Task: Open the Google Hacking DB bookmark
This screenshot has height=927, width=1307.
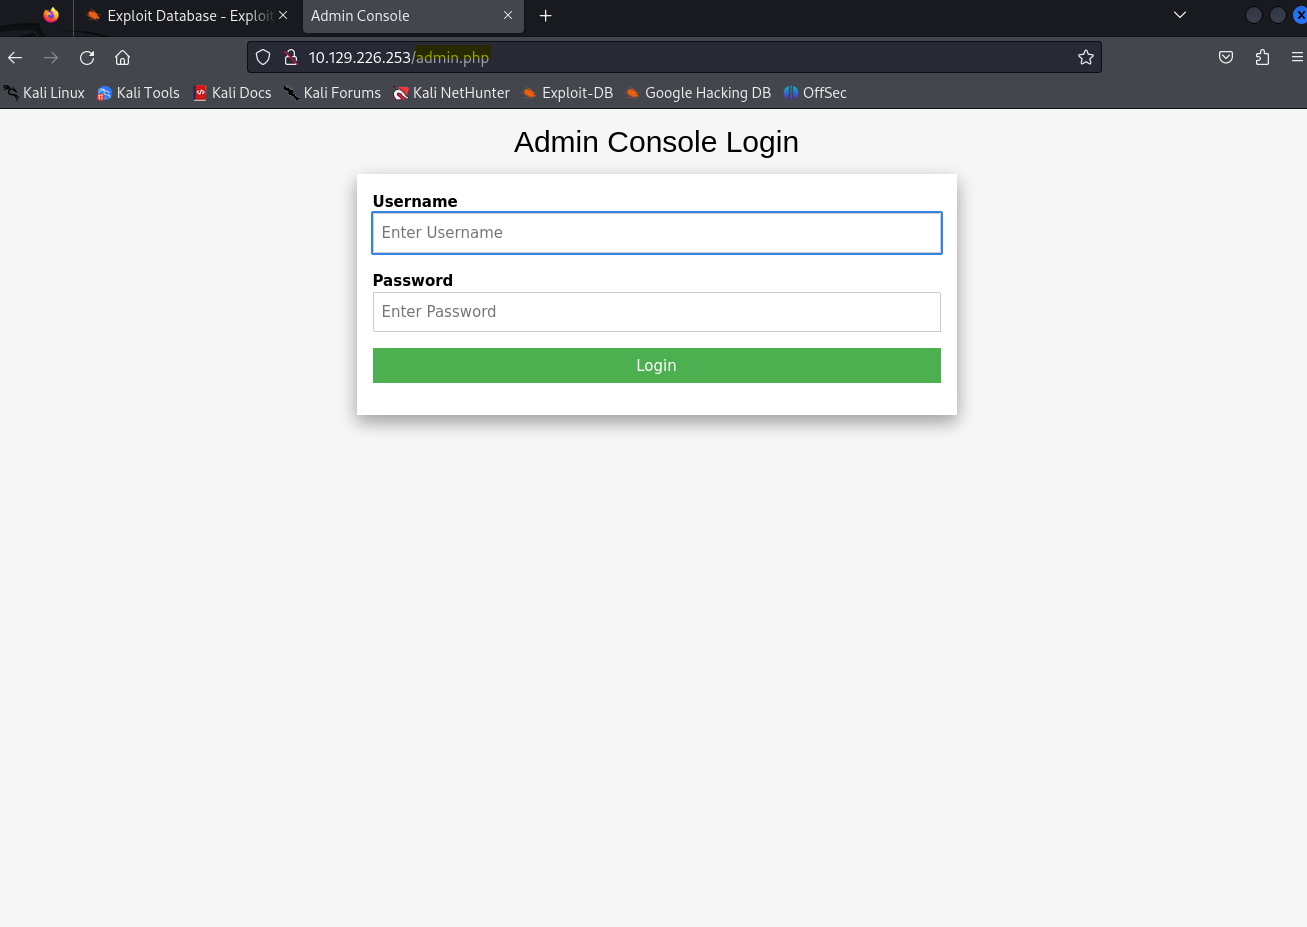Action: [x=698, y=93]
